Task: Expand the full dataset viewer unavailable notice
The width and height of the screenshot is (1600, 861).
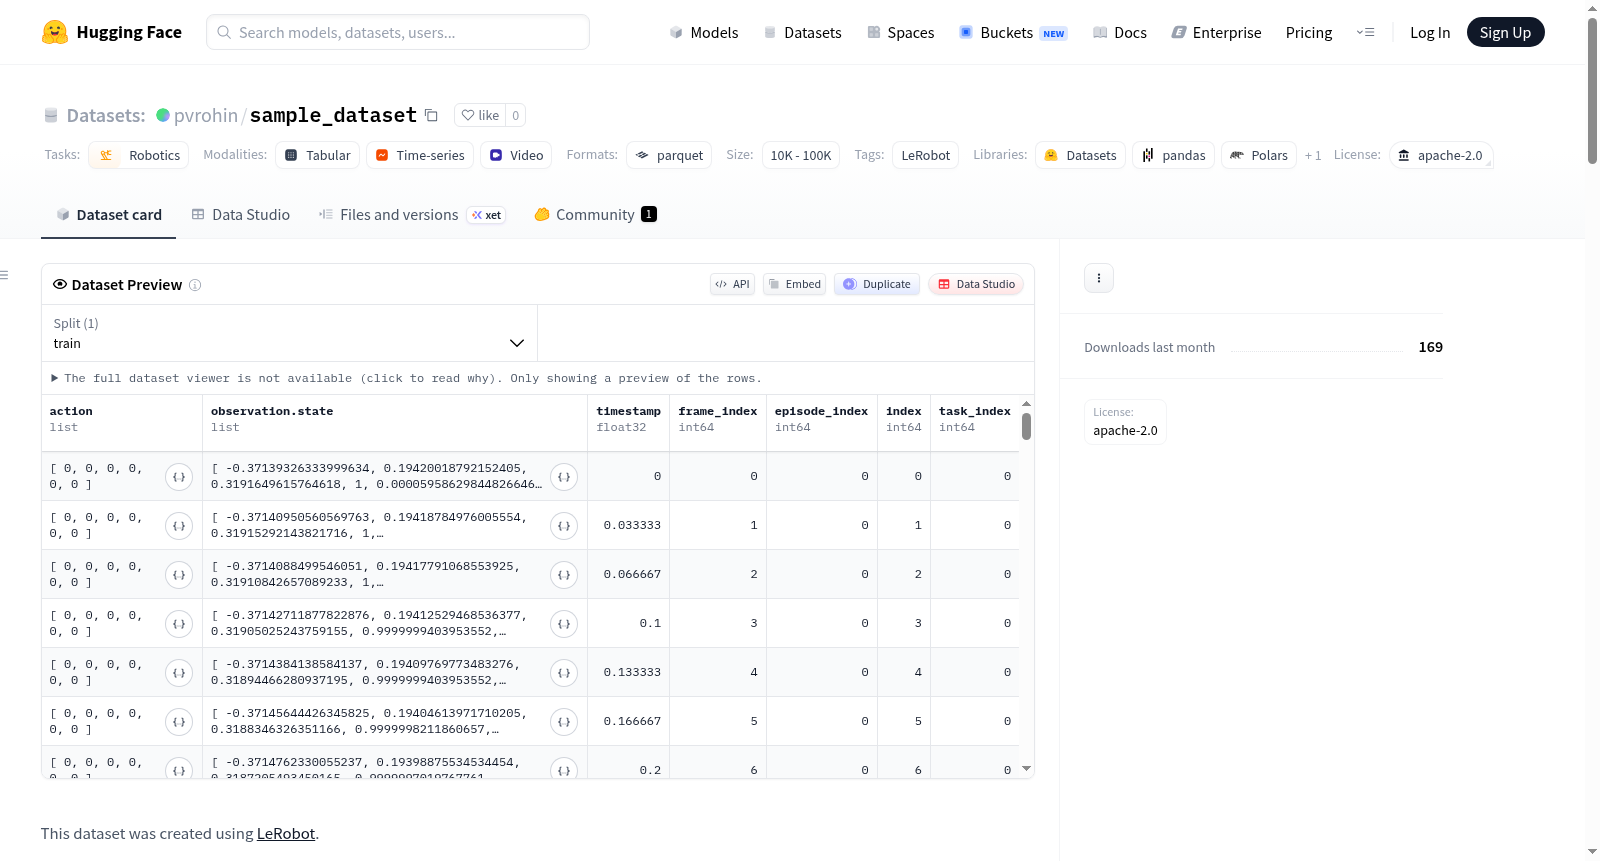Action: coord(407,378)
